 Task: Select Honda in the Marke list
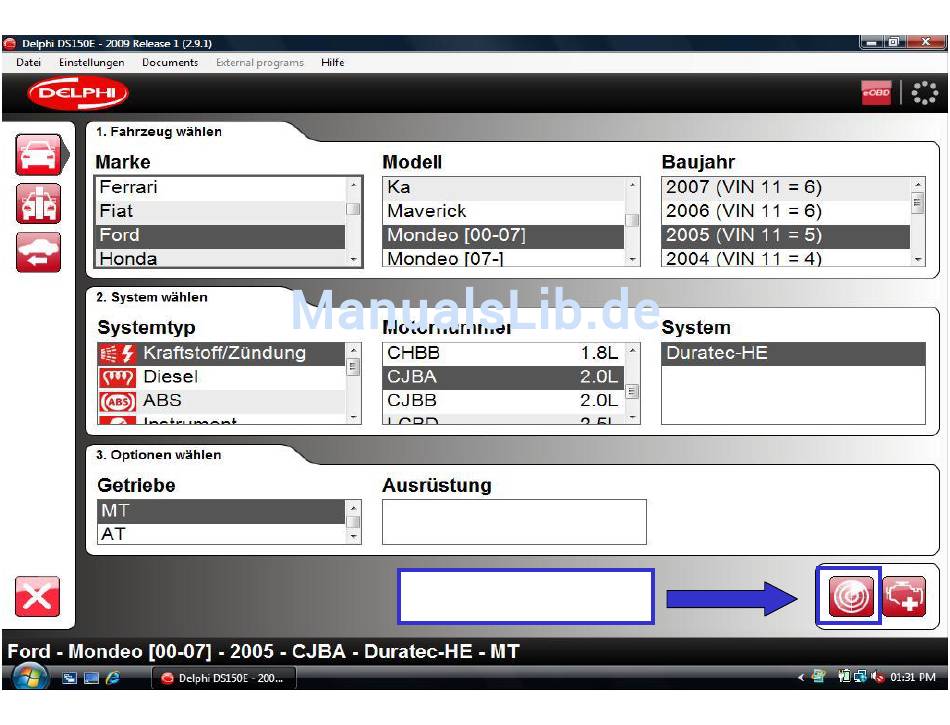click(220, 258)
